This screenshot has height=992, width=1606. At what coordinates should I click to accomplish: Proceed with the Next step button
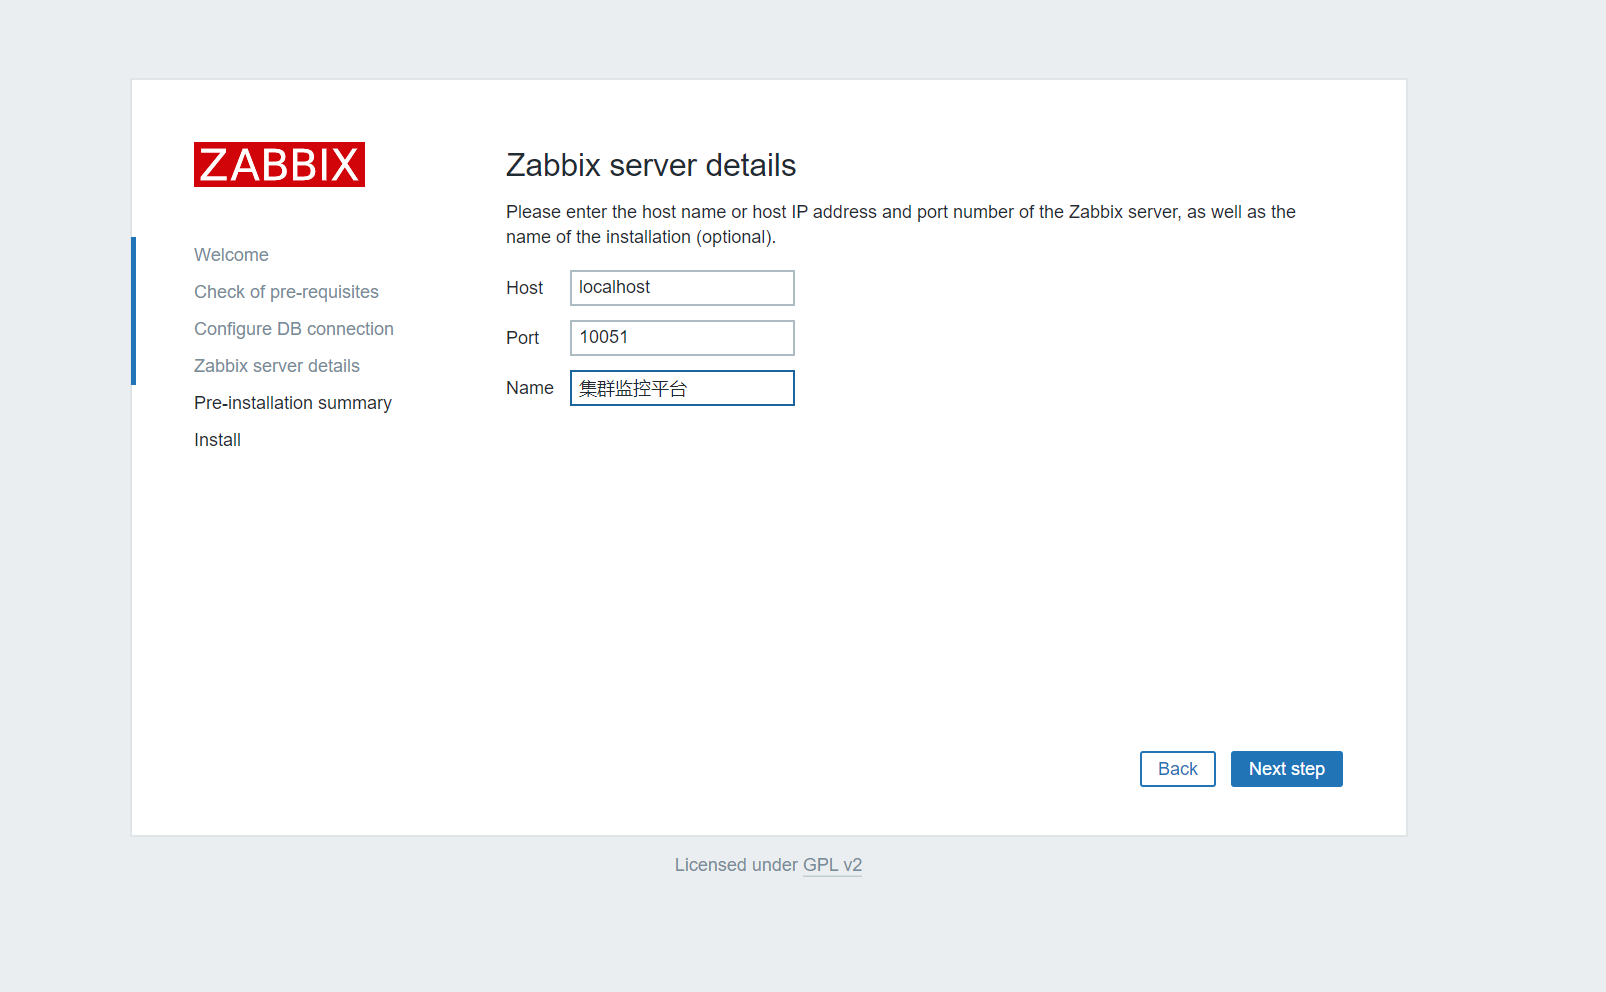coord(1287,769)
